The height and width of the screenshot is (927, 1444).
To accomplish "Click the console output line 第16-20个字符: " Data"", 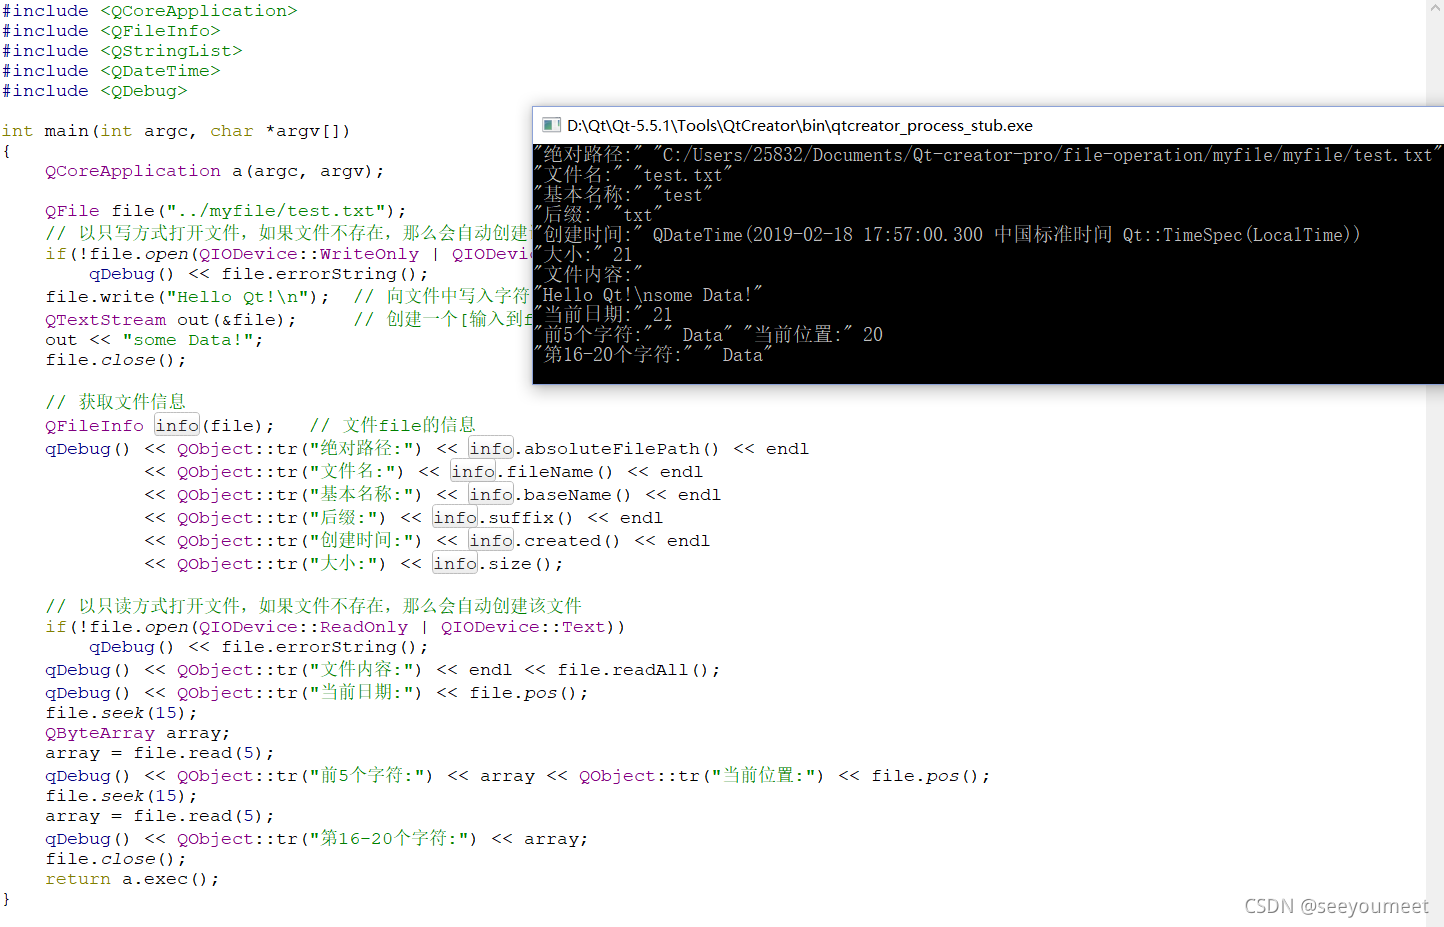I will click(x=653, y=355).
